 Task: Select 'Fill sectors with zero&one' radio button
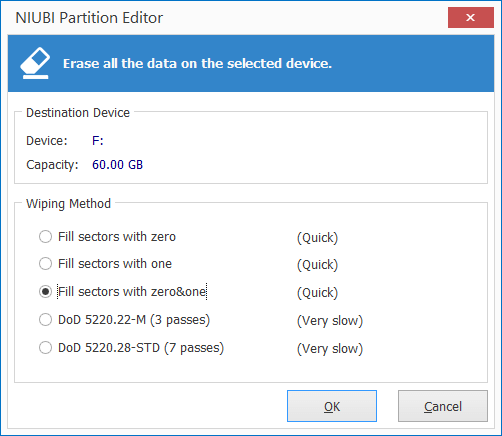click(x=45, y=292)
